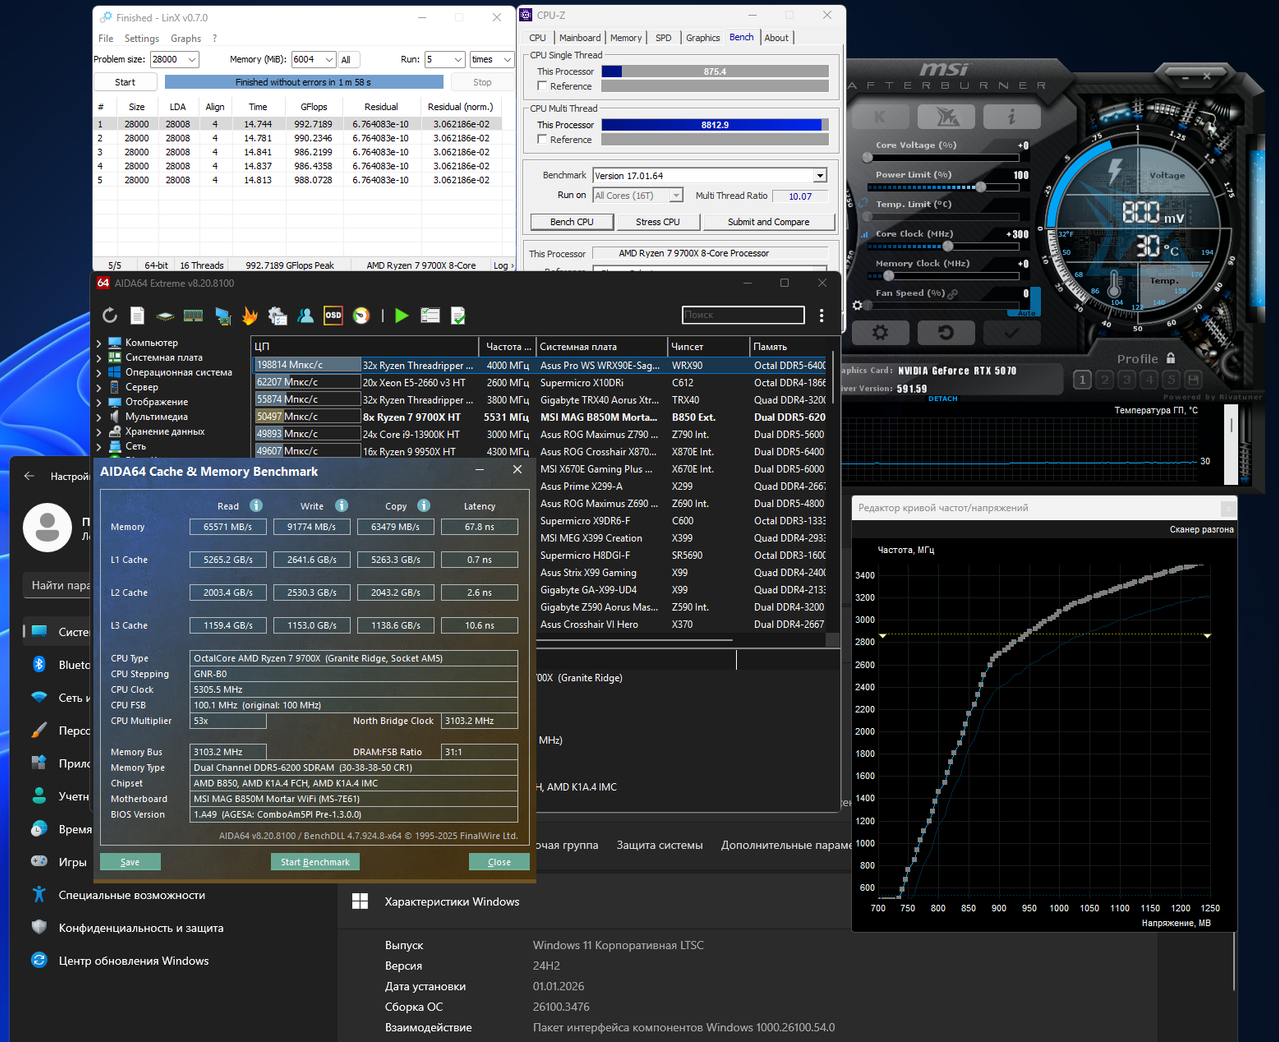
Task: Open the Run count dropdown in LinX
Action: tap(458, 60)
